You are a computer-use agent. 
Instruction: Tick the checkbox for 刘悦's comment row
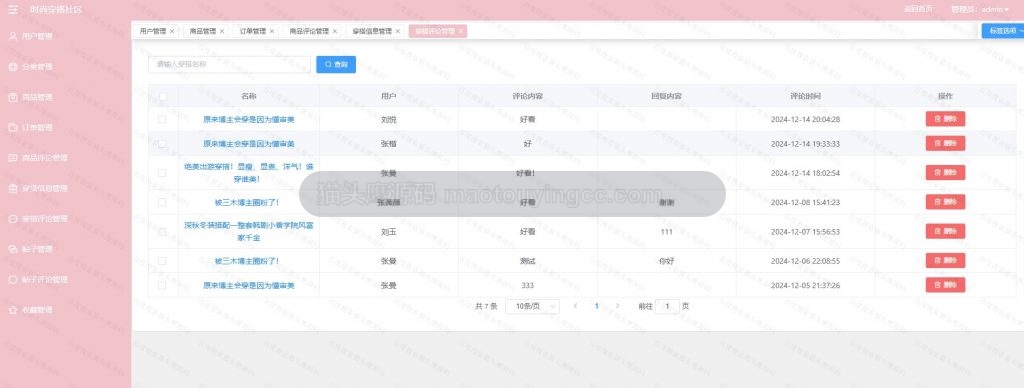tap(162, 119)
